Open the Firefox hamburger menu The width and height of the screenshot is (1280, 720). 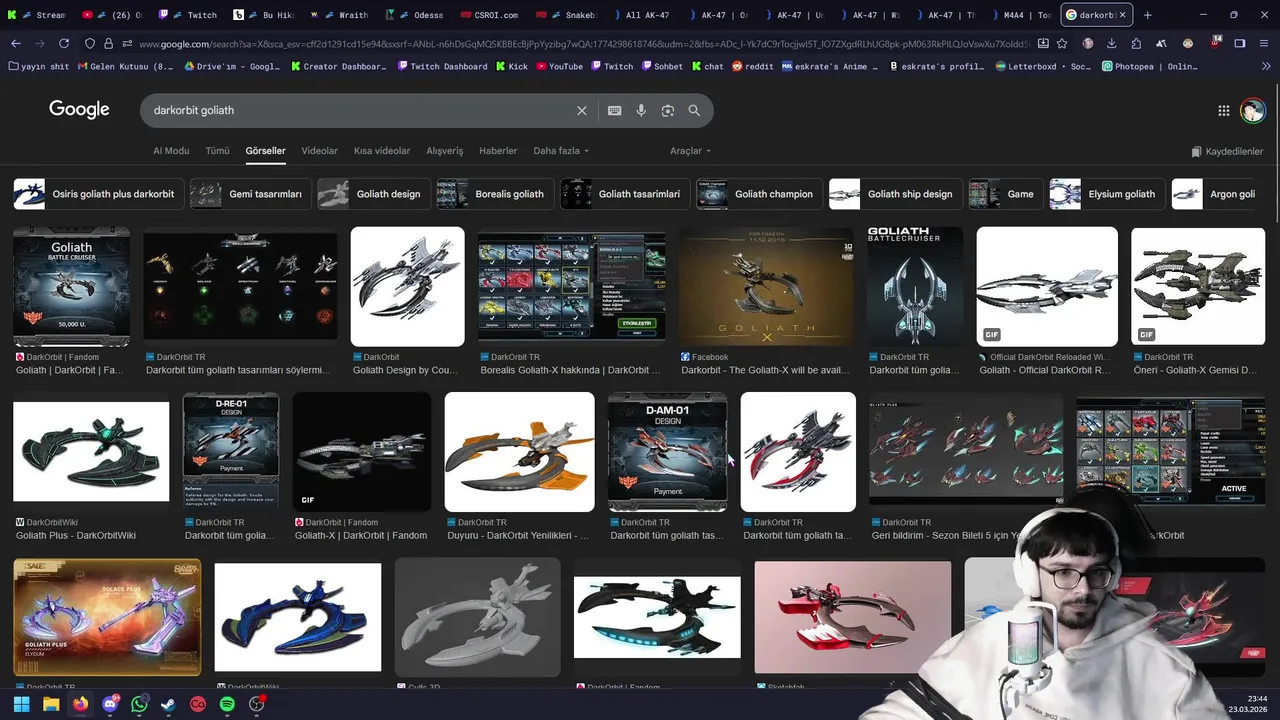click(1265, 44)
